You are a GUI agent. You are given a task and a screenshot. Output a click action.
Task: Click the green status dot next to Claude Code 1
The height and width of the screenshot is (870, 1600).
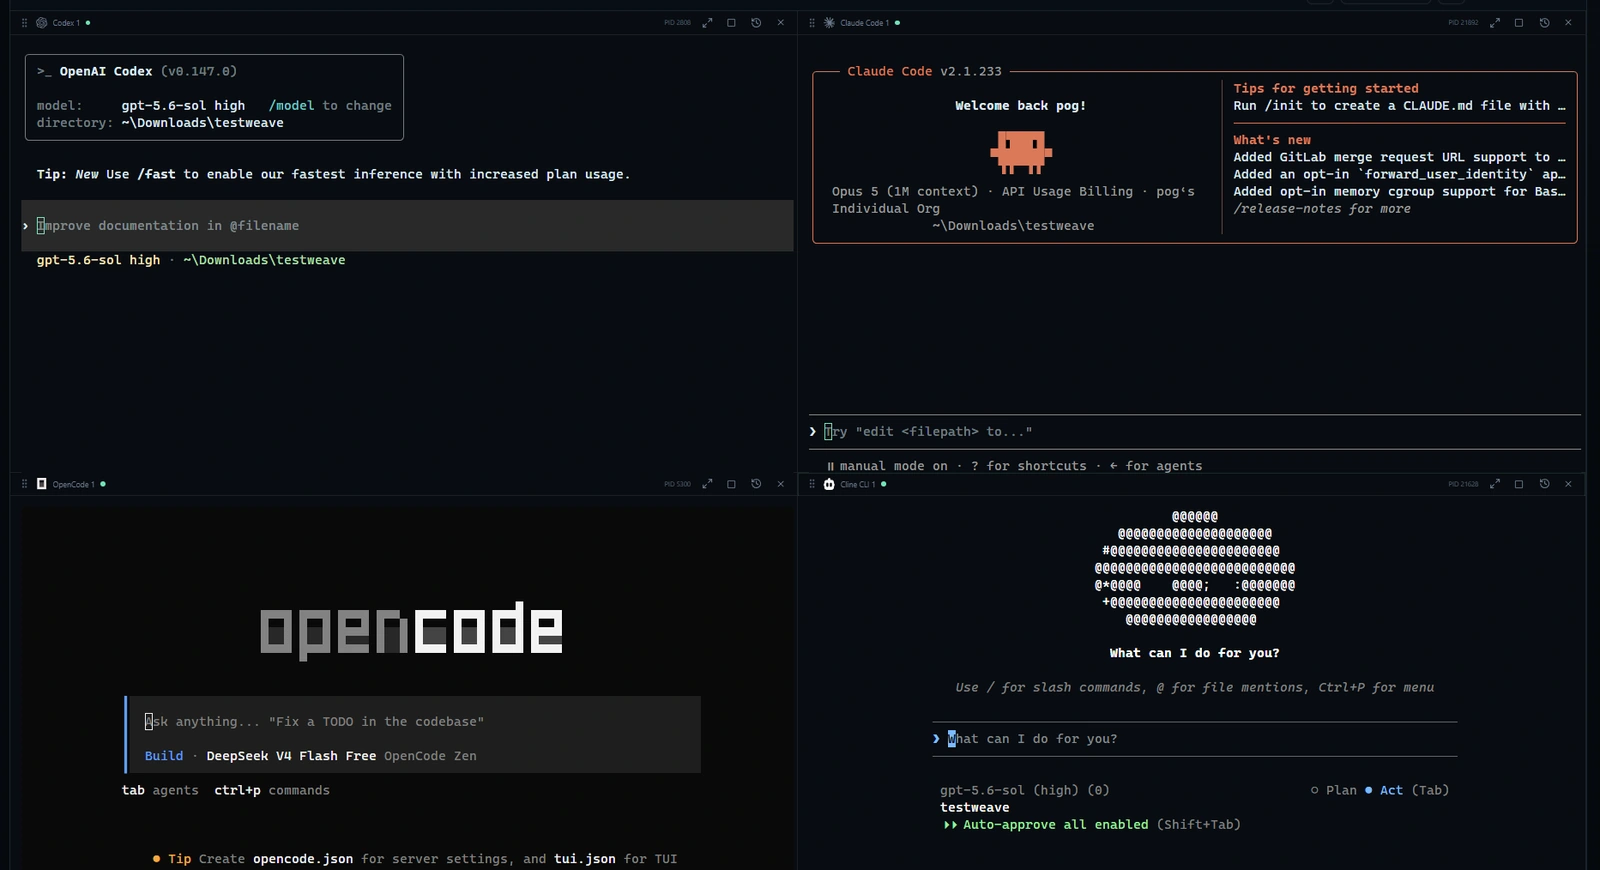(897, 22)
